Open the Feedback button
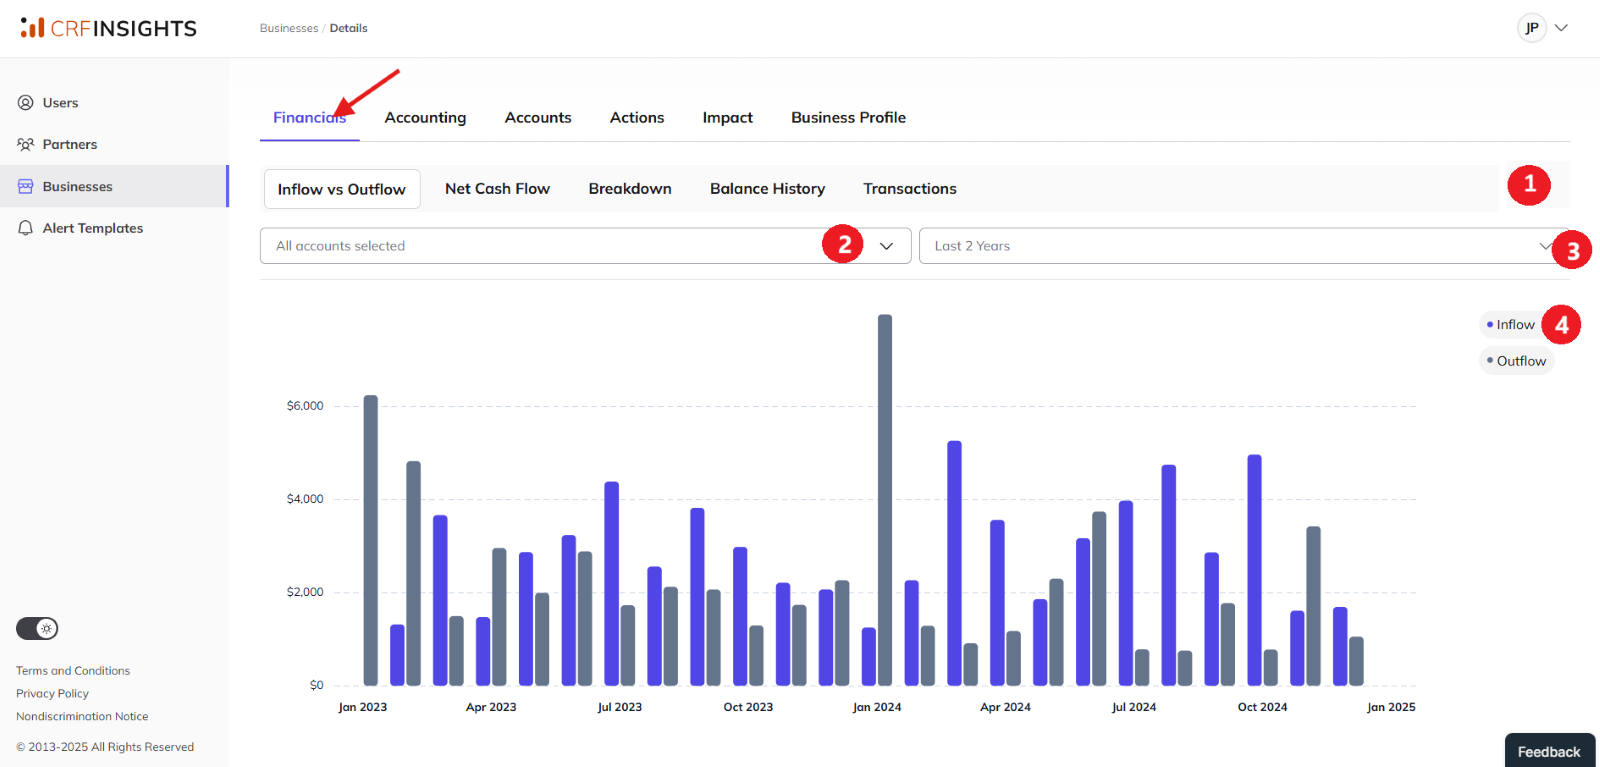 tap(1549, 751)
